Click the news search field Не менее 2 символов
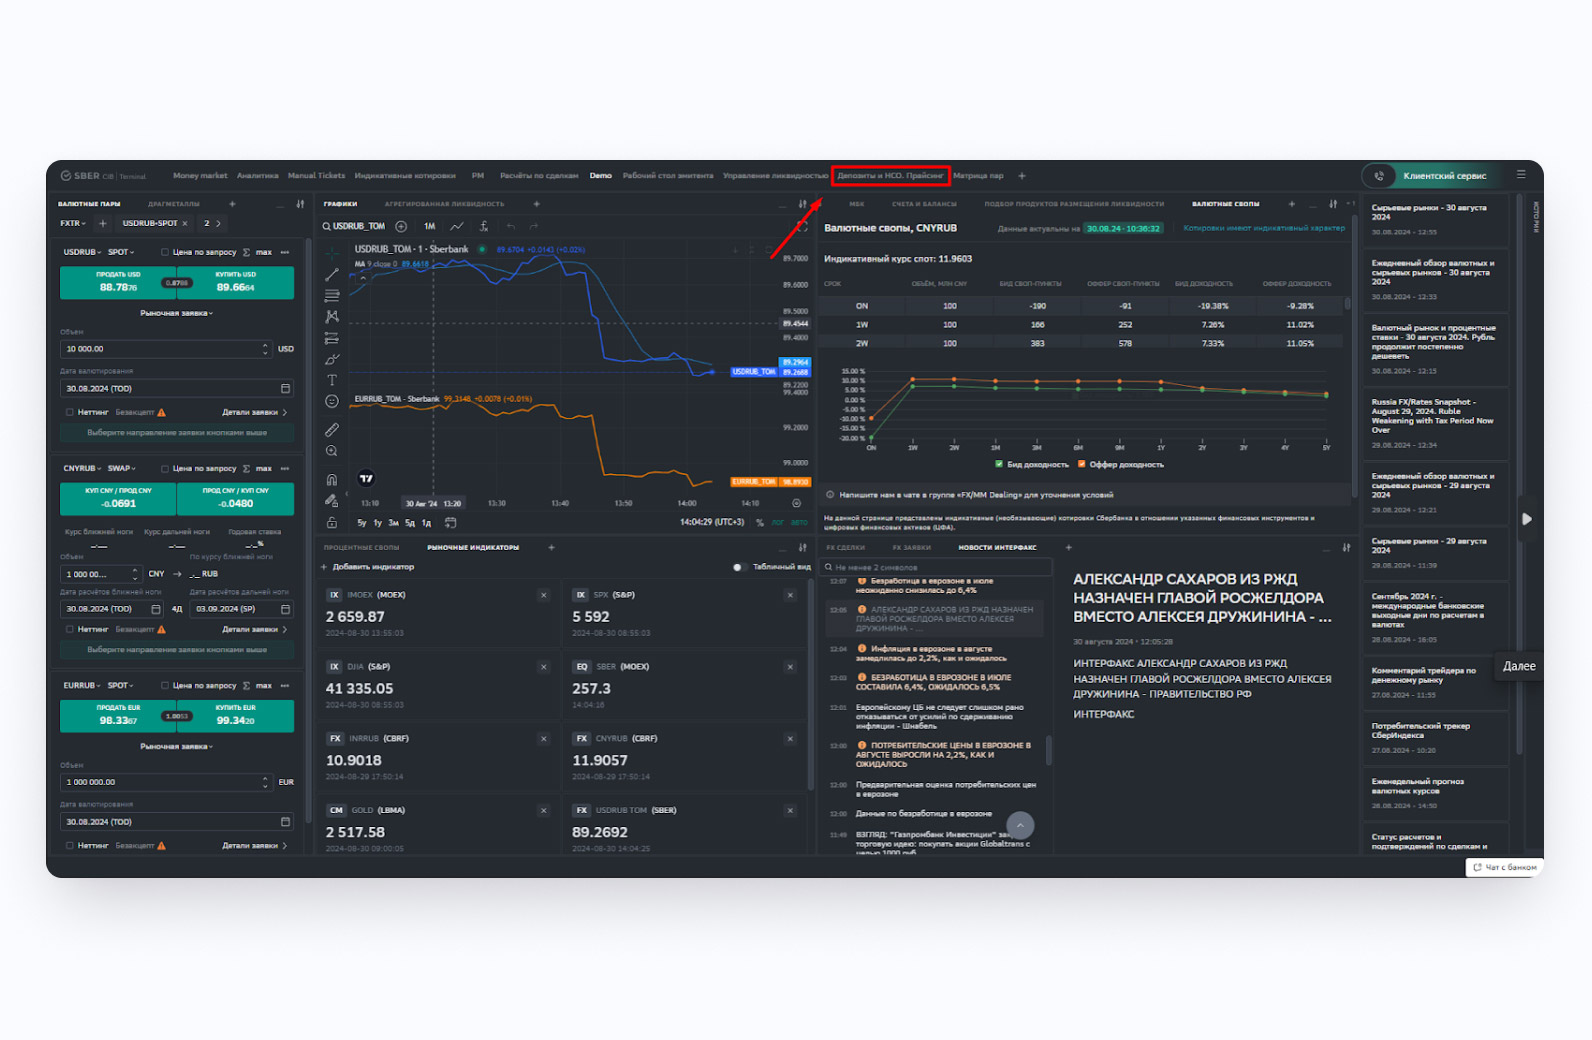This screenshot has width=1592, height=1040. coord(935,567)
